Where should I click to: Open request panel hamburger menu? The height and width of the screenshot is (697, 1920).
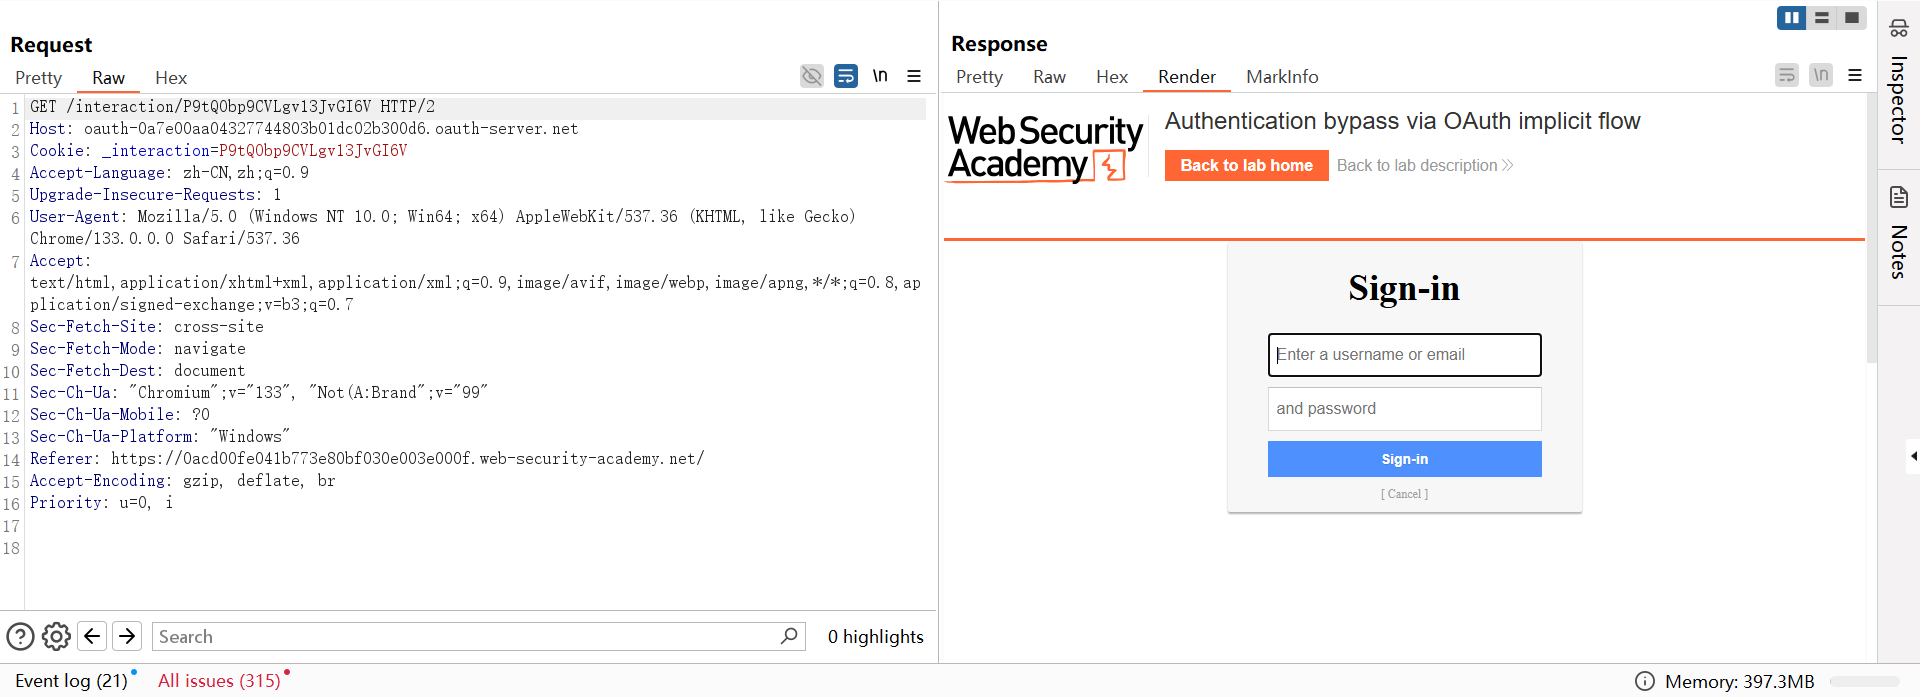point(914,76)
